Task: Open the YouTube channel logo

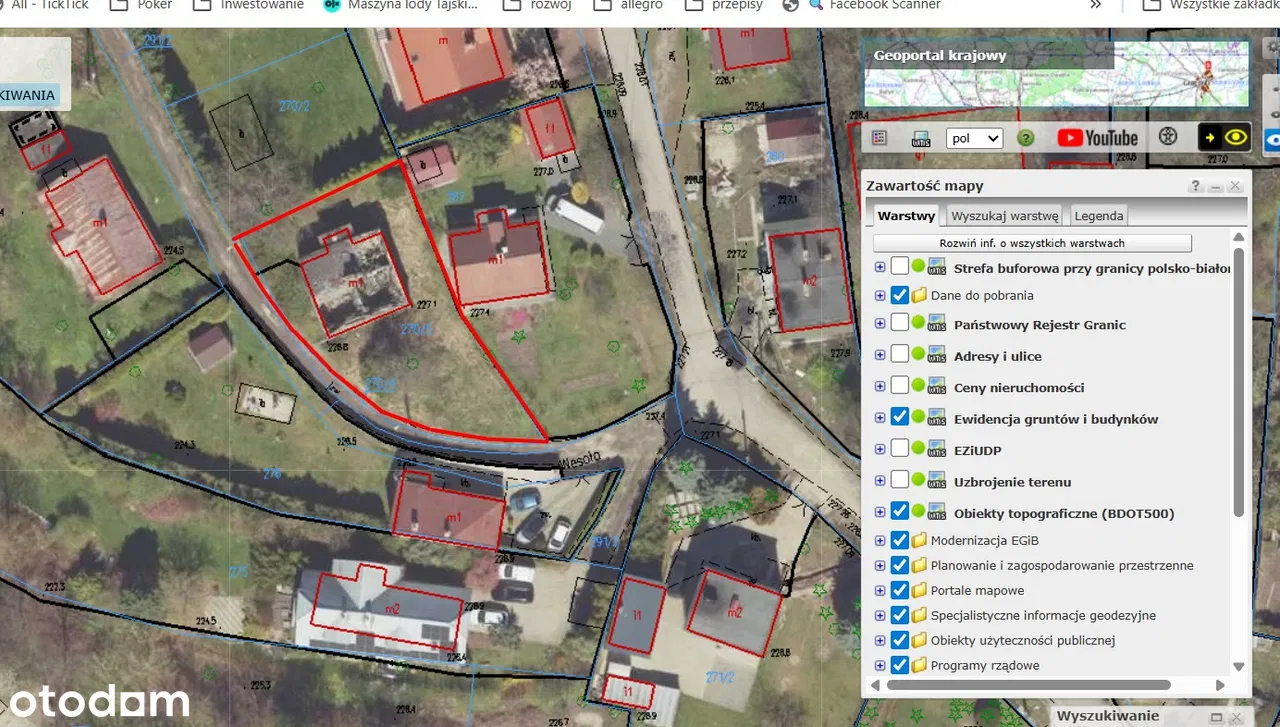Action: pyautogui.click(x=1097, y=138)
